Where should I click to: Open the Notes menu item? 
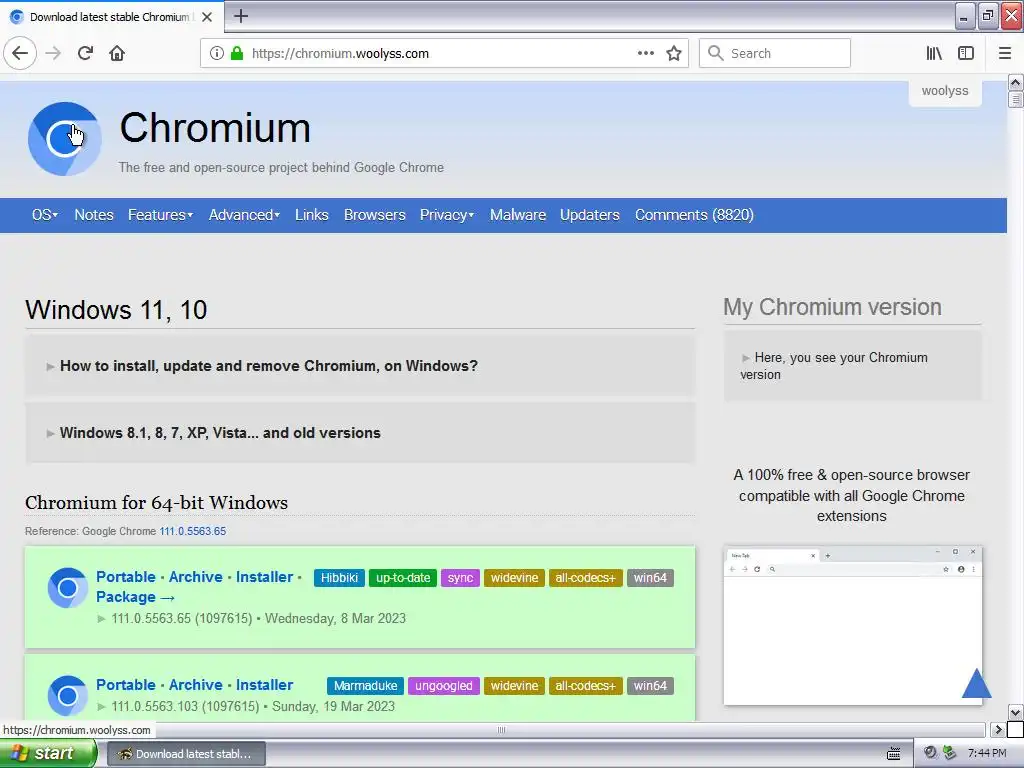point(94,215)
